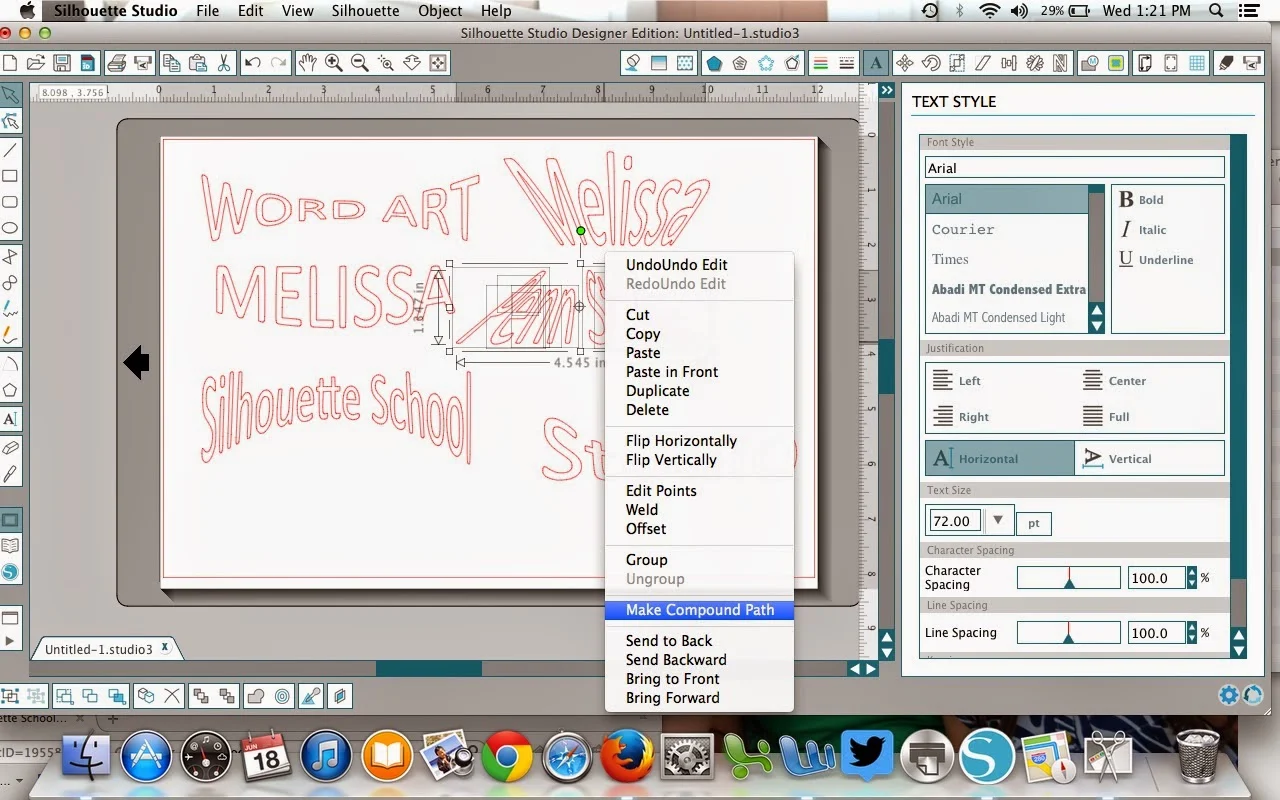Viewport: 1280px width, 800px height.
Task: Open the Rotate panel icon
Action: [931, 63]
